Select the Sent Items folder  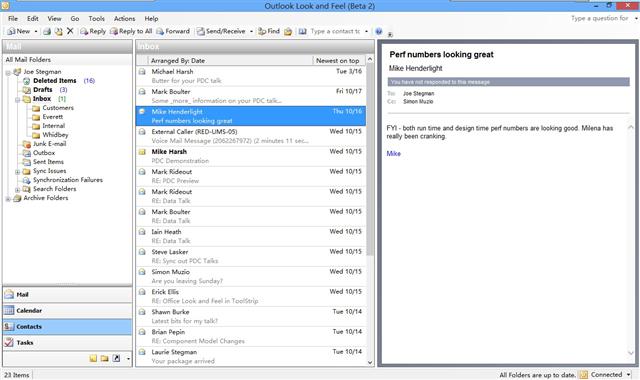pyautogui.click(x=48, y=162)
